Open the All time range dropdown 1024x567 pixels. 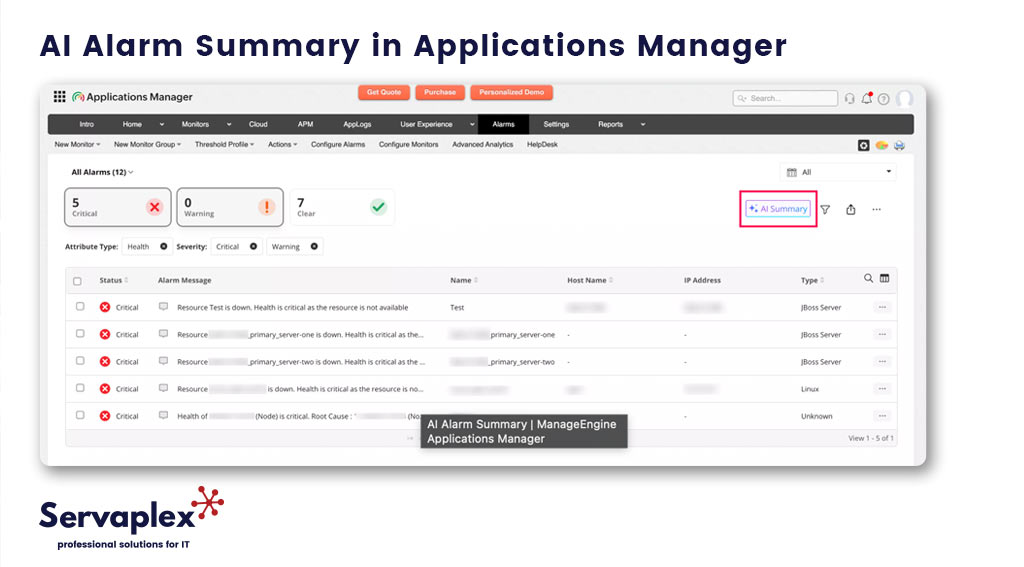click(x=839, y=172)
